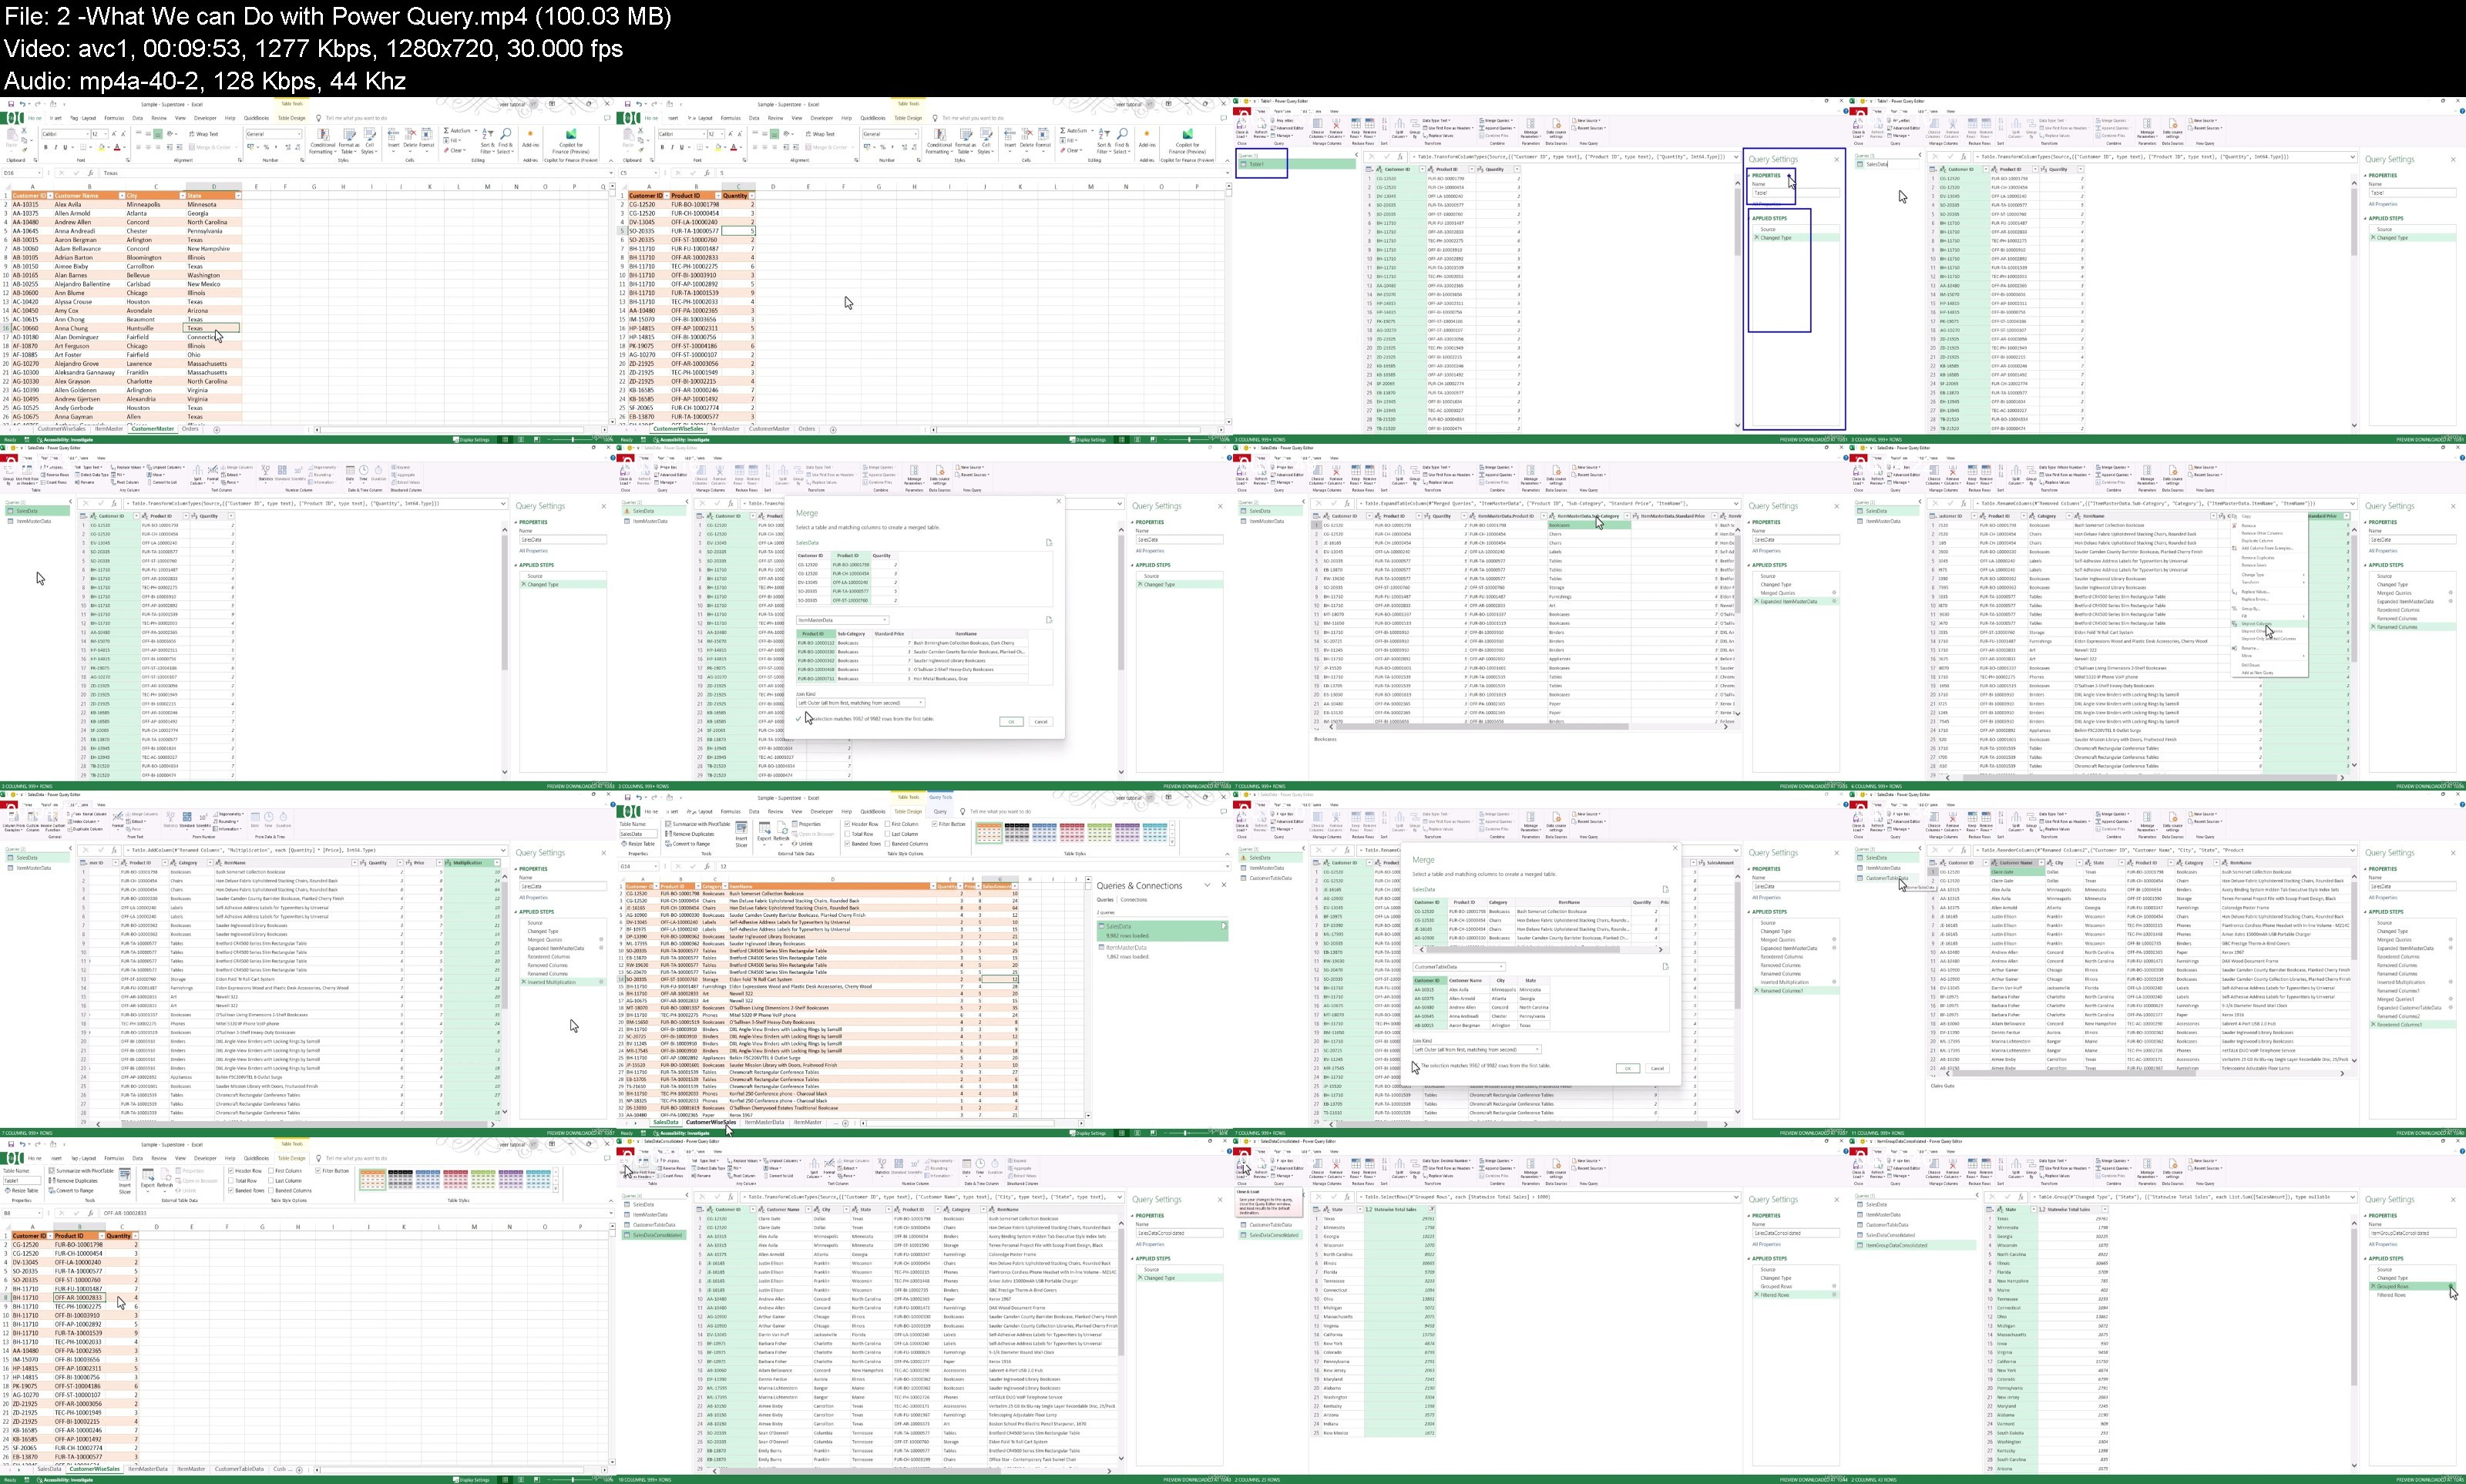Open Product ID filter in the Table1 frame

pos(102,1236)
